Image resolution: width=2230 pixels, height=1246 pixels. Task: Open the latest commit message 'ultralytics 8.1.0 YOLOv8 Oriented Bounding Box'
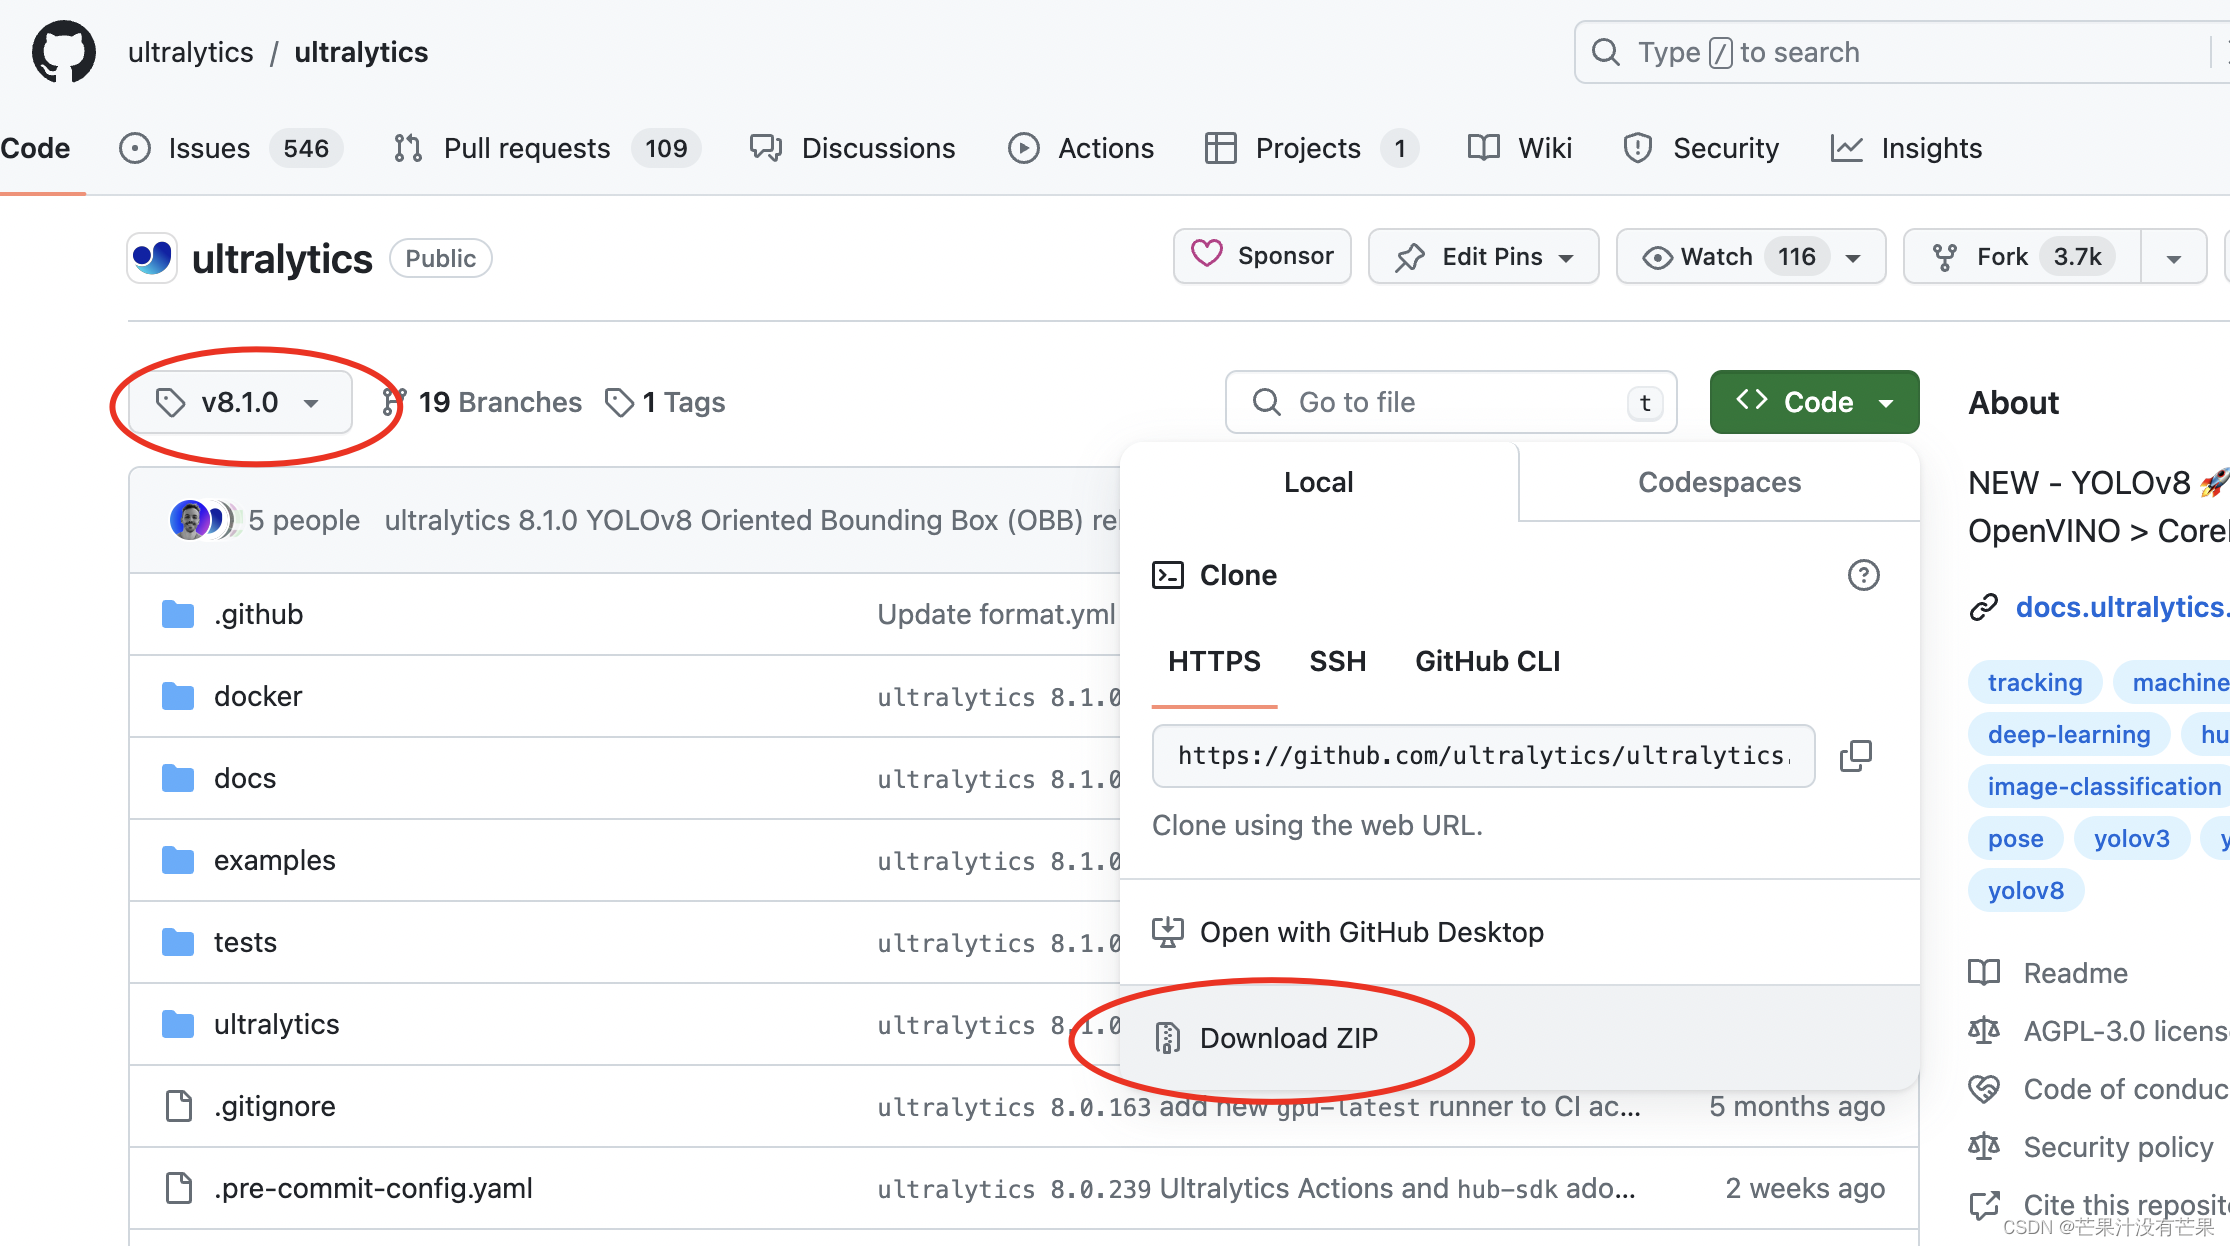pos(751,520)
